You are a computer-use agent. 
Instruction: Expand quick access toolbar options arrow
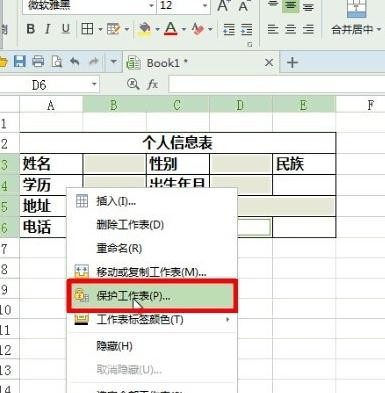click(113, 62)
